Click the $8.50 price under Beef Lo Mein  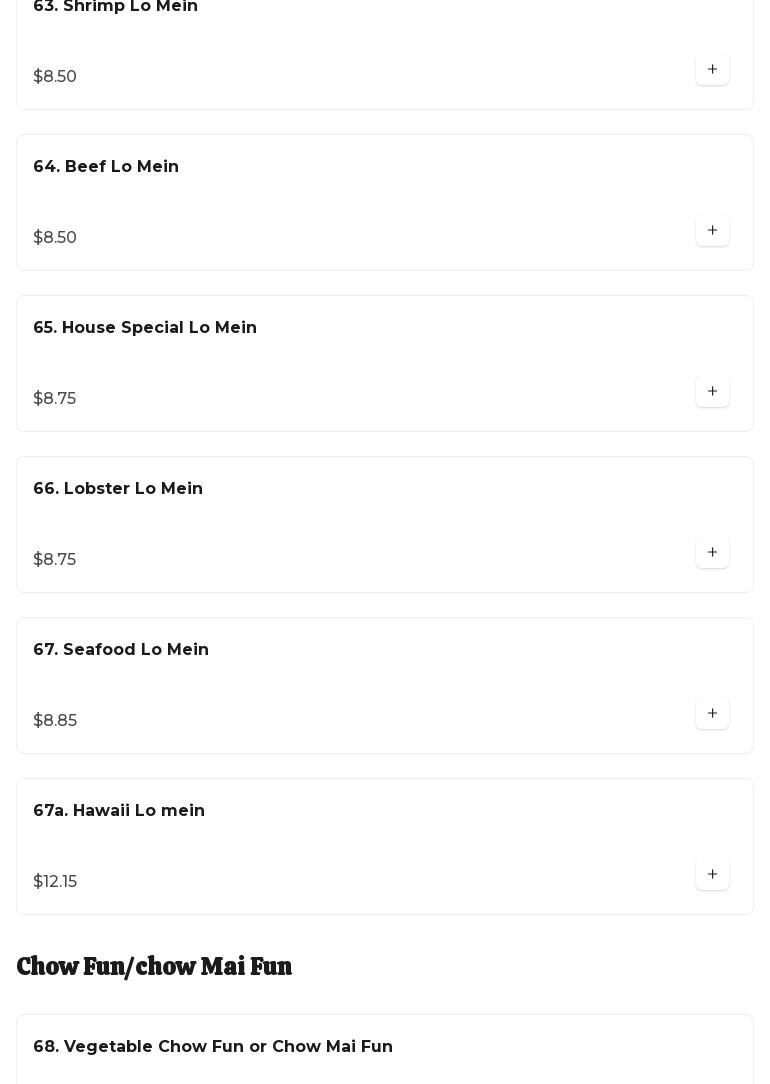(x=55, y=238)
